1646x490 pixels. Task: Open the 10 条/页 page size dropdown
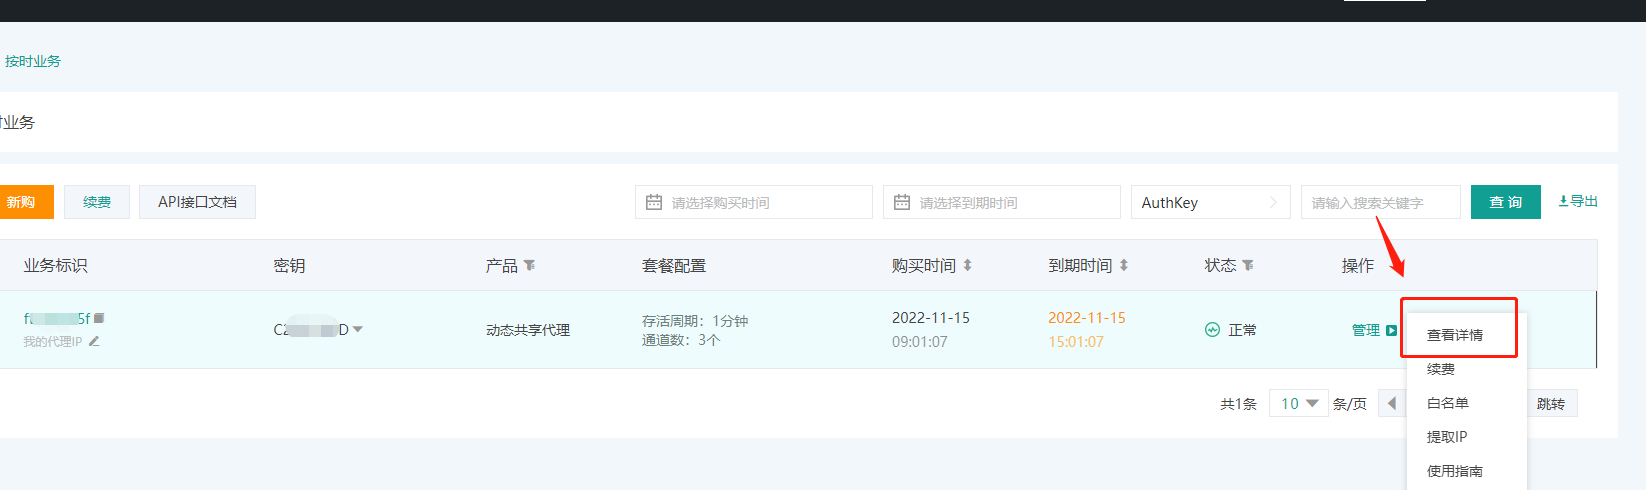(1298, 403)
